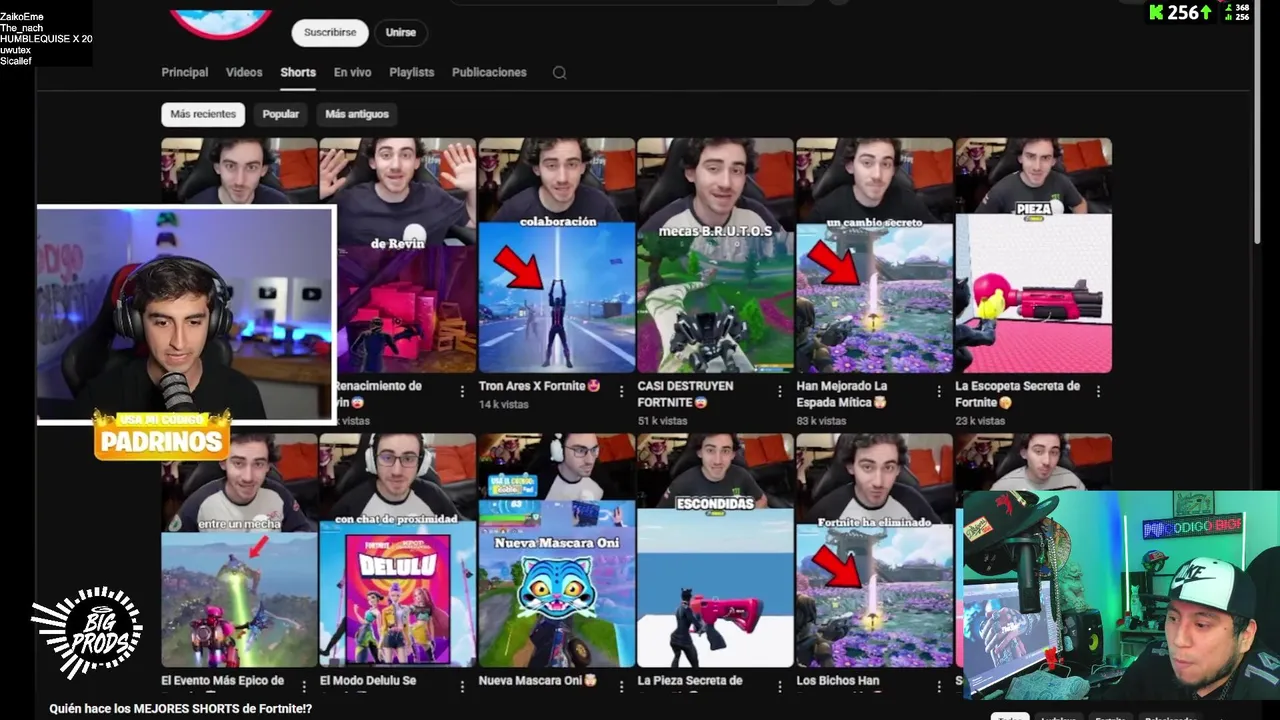Play the blue Oni mask short thumbnail
1280x720 pixels.
click(556, 550)
